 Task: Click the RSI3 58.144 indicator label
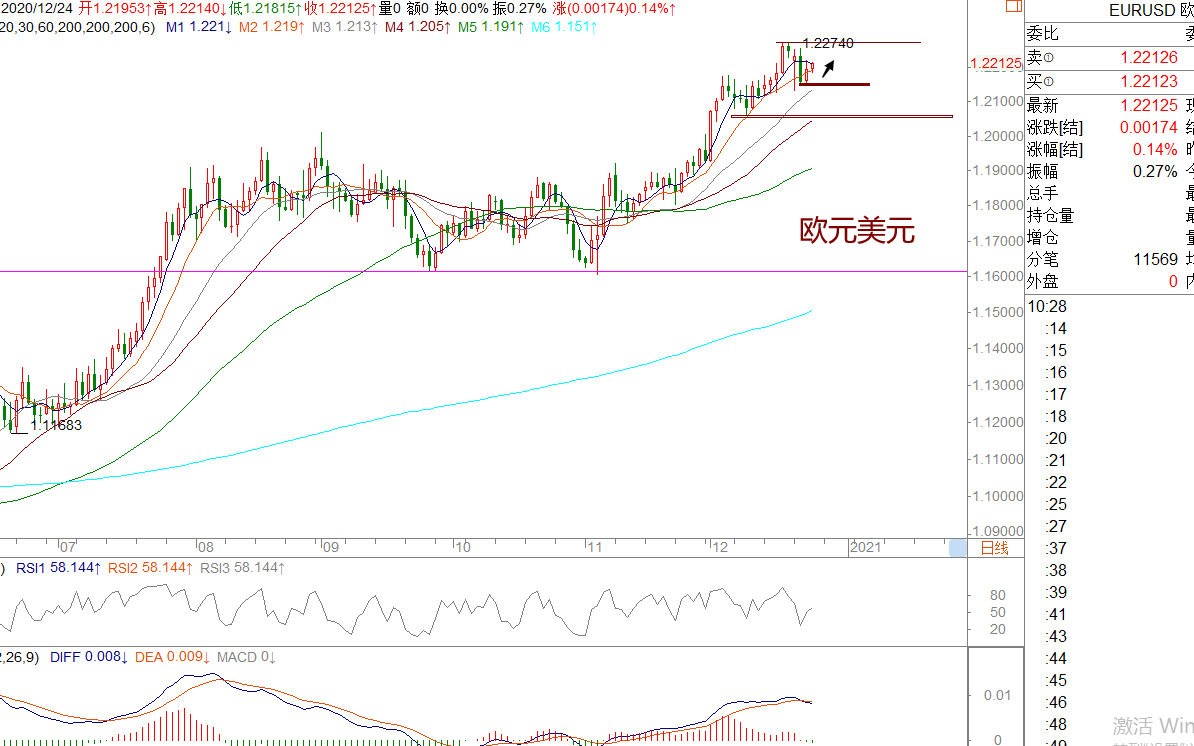pyautogui.click(x=243, y=568)
